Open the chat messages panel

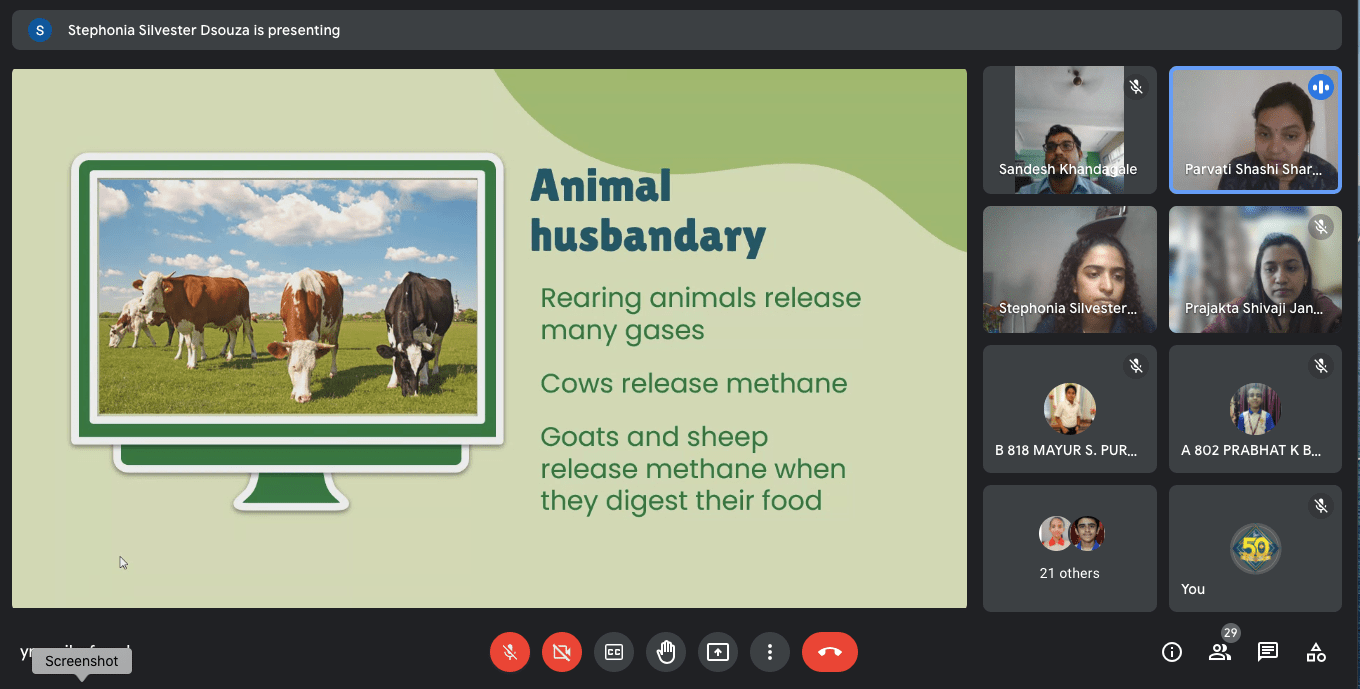tap(1268, 652)
